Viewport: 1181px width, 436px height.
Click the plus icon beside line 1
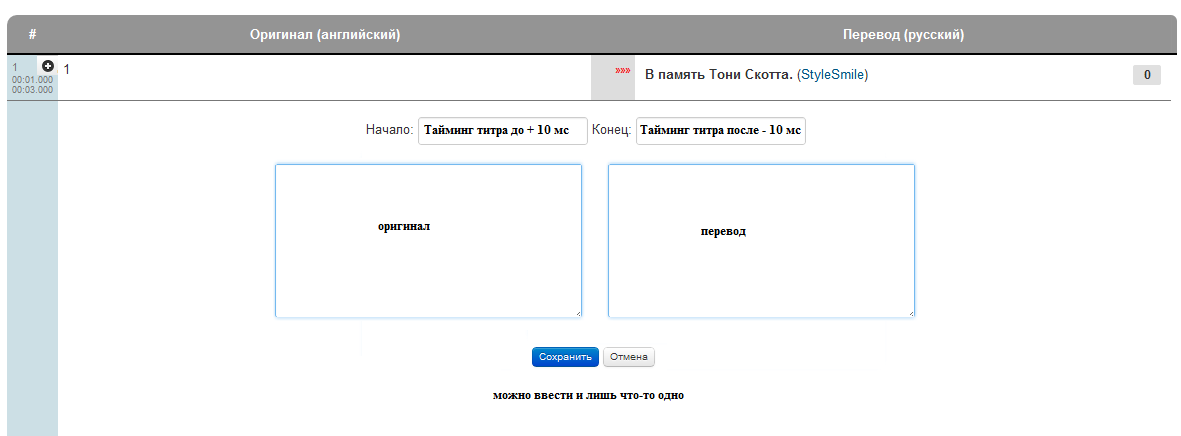(47, 66)
